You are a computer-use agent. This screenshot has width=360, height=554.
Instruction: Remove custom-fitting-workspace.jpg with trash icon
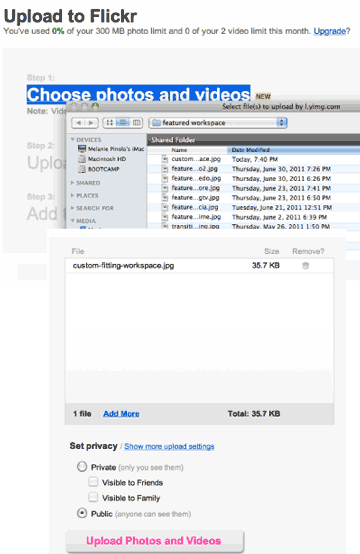(306, 266)
